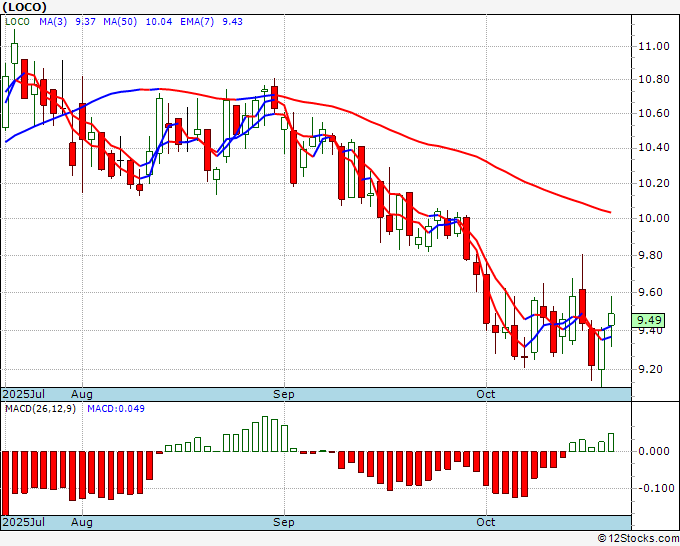Click the 10.00 price axis label
The height and width of the screenshot is (546, 680).
click(x=654, y=218)
